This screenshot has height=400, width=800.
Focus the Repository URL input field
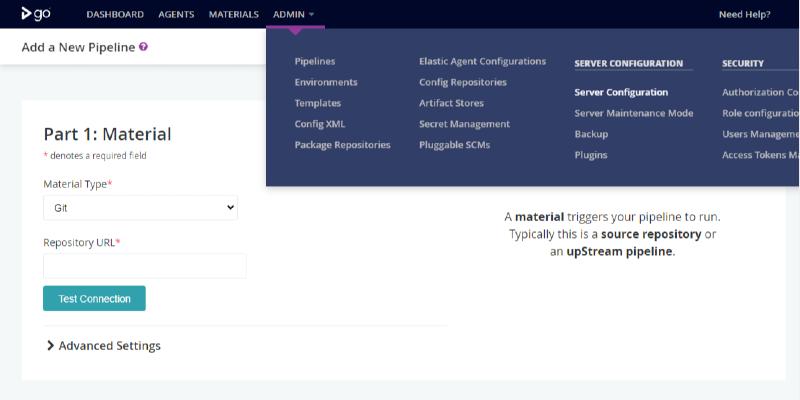[x=144, y=266]
